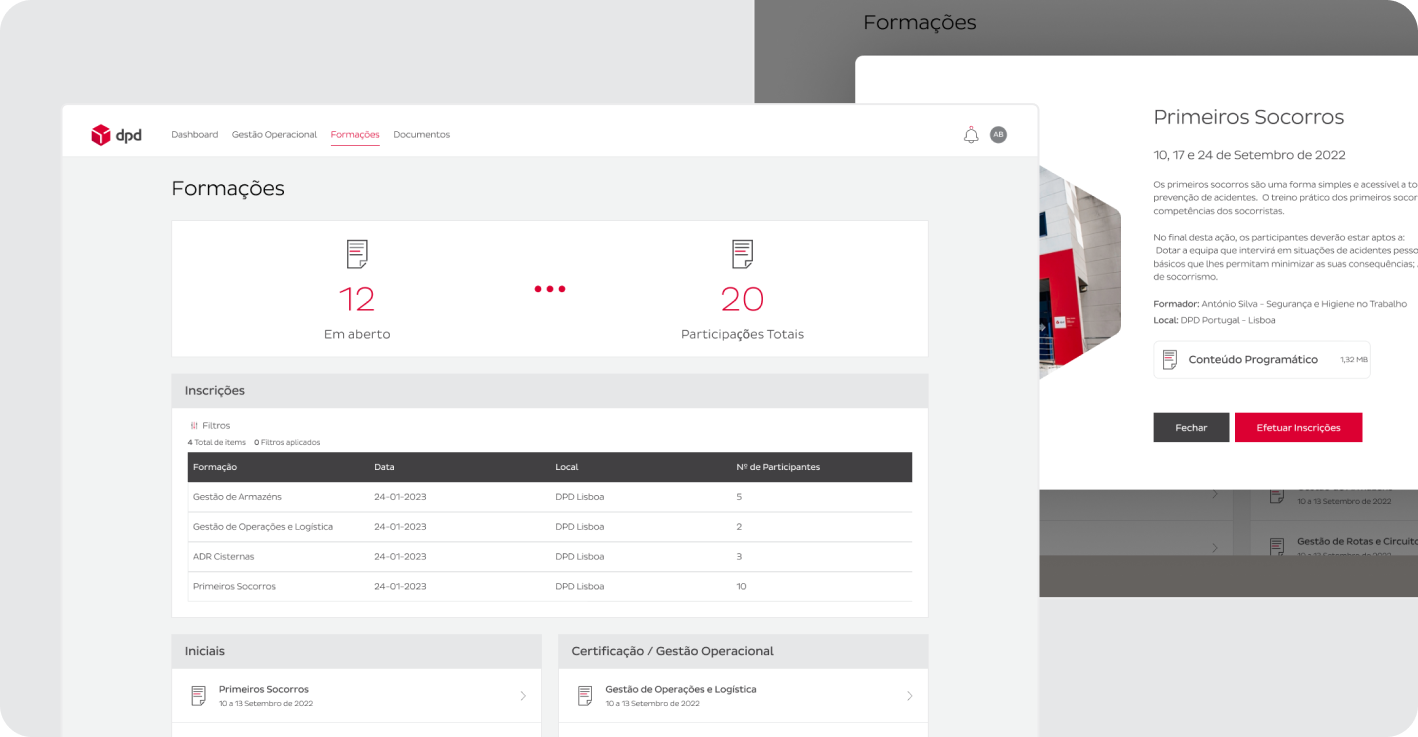Open the AB user avatar menu
Screen dimensions: 1418x737
pos(998,135)
